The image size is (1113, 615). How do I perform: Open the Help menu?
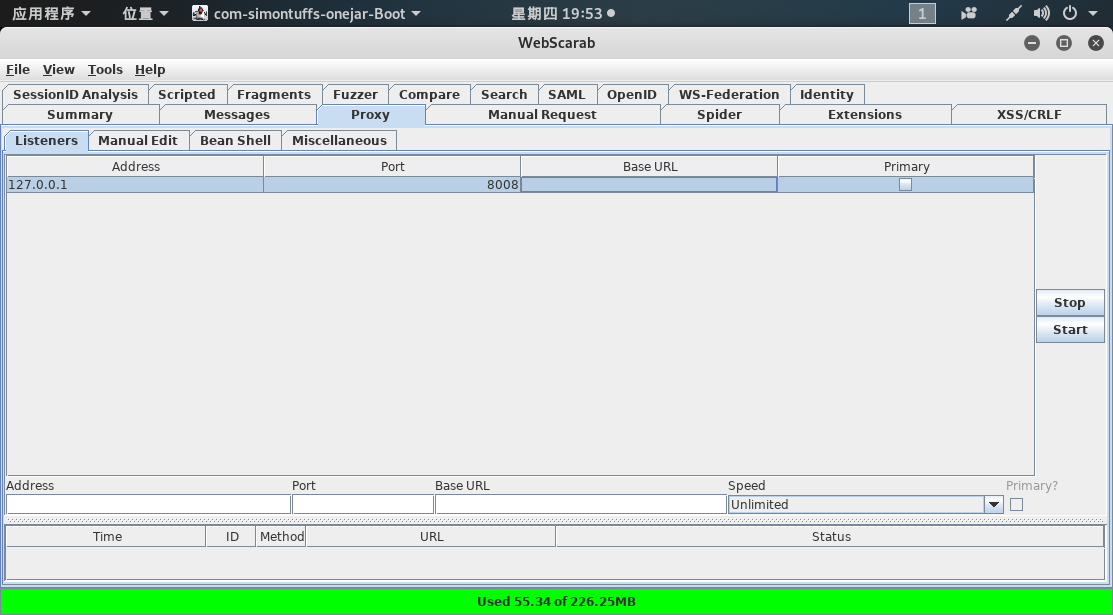150,70
